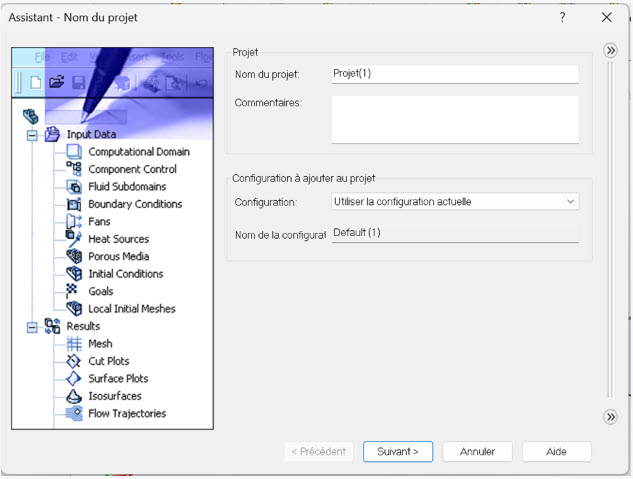This screenshot has height=479, width=633.
Task: Click the Fluid Subdomains icon
Action: coord(73,187)
